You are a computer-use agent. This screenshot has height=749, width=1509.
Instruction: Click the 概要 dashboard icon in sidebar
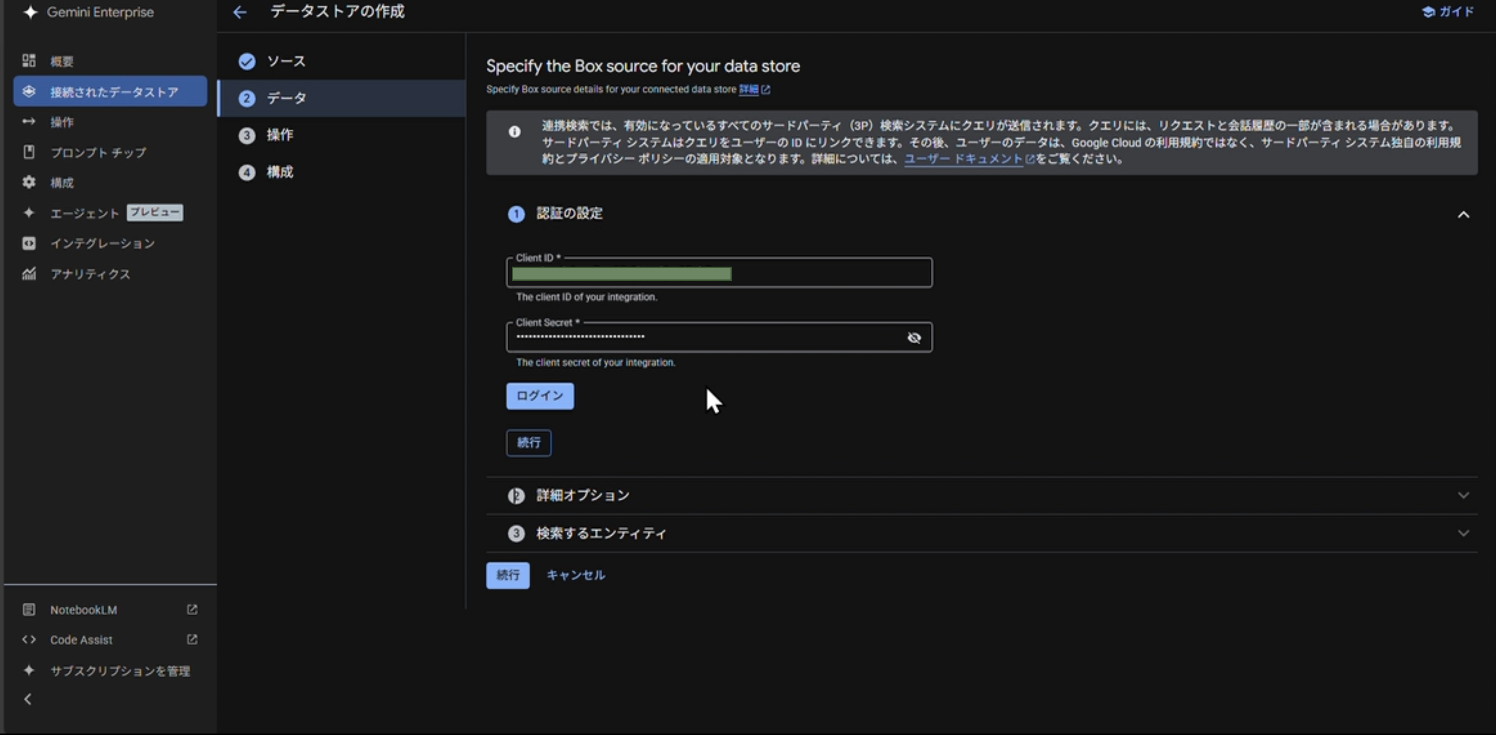click(x=29, y=61)
